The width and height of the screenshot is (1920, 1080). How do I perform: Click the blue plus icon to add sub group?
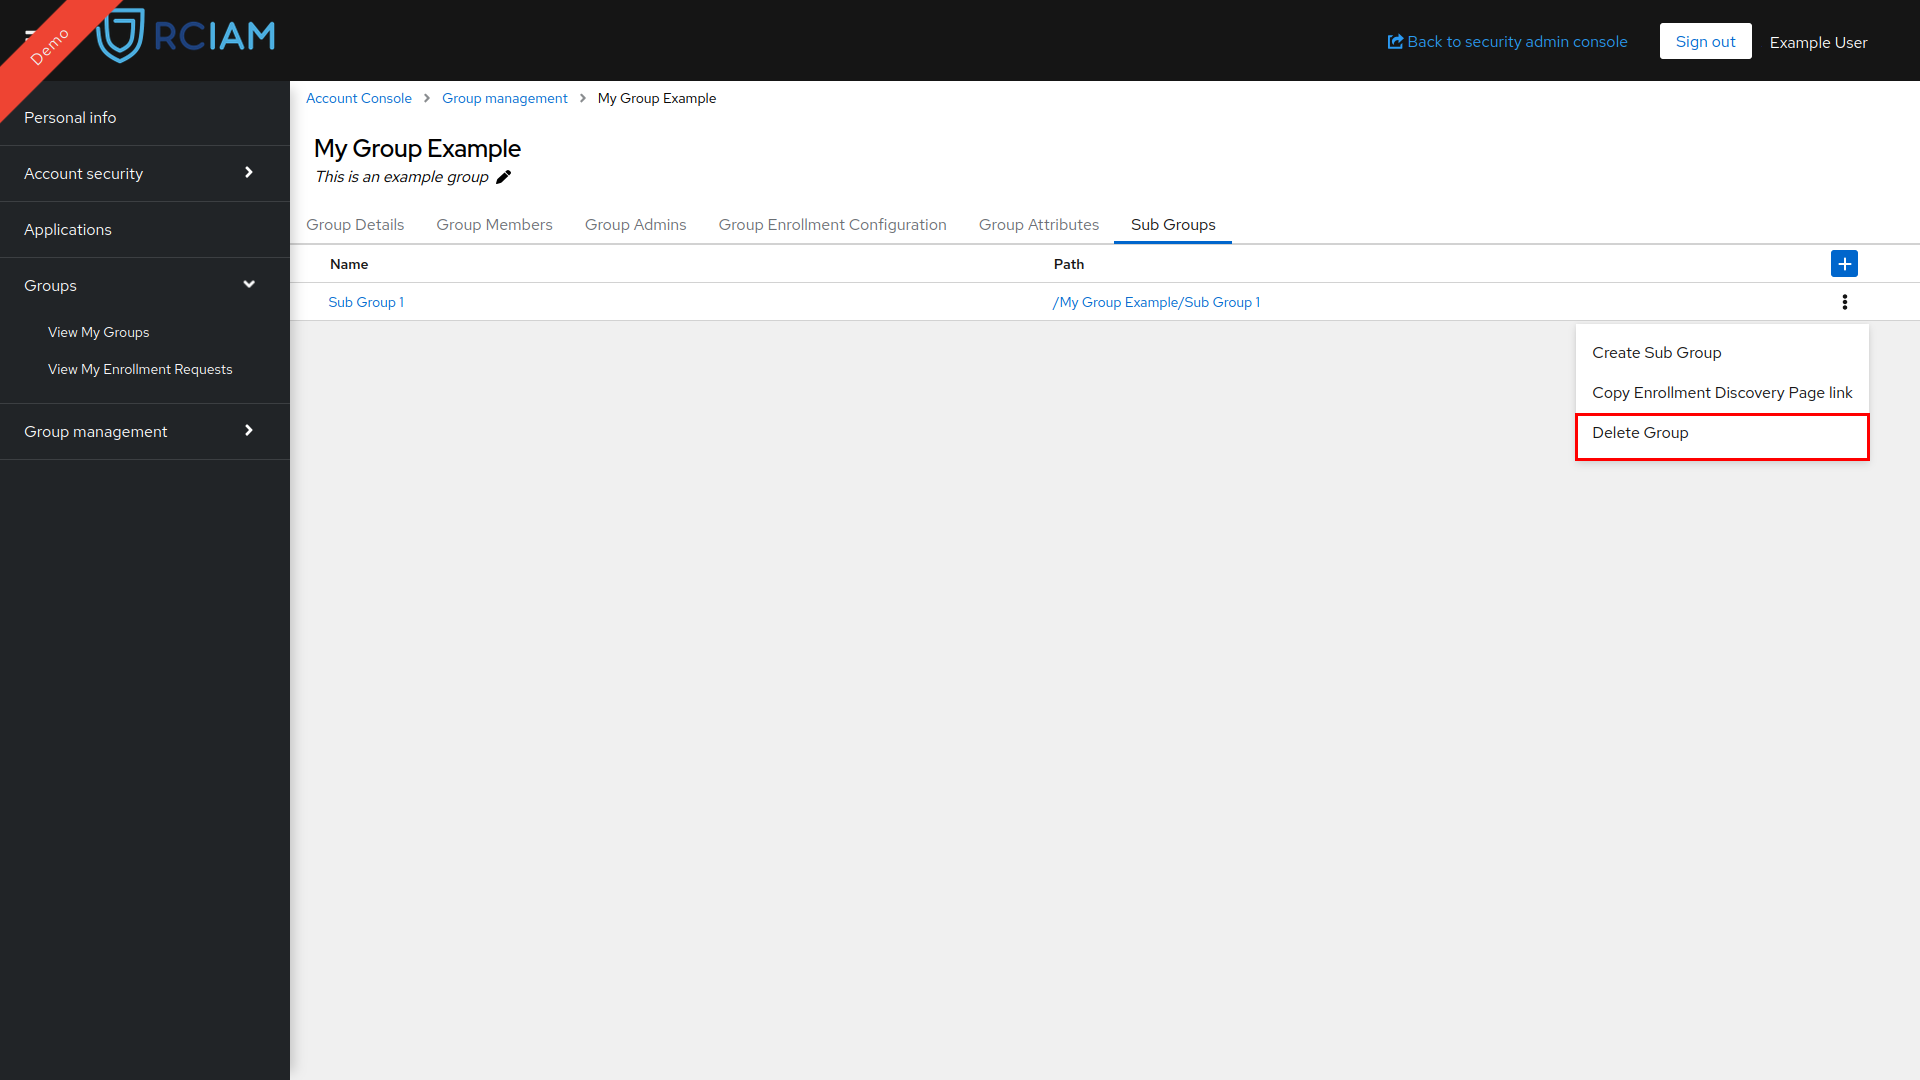[1845, 264]
